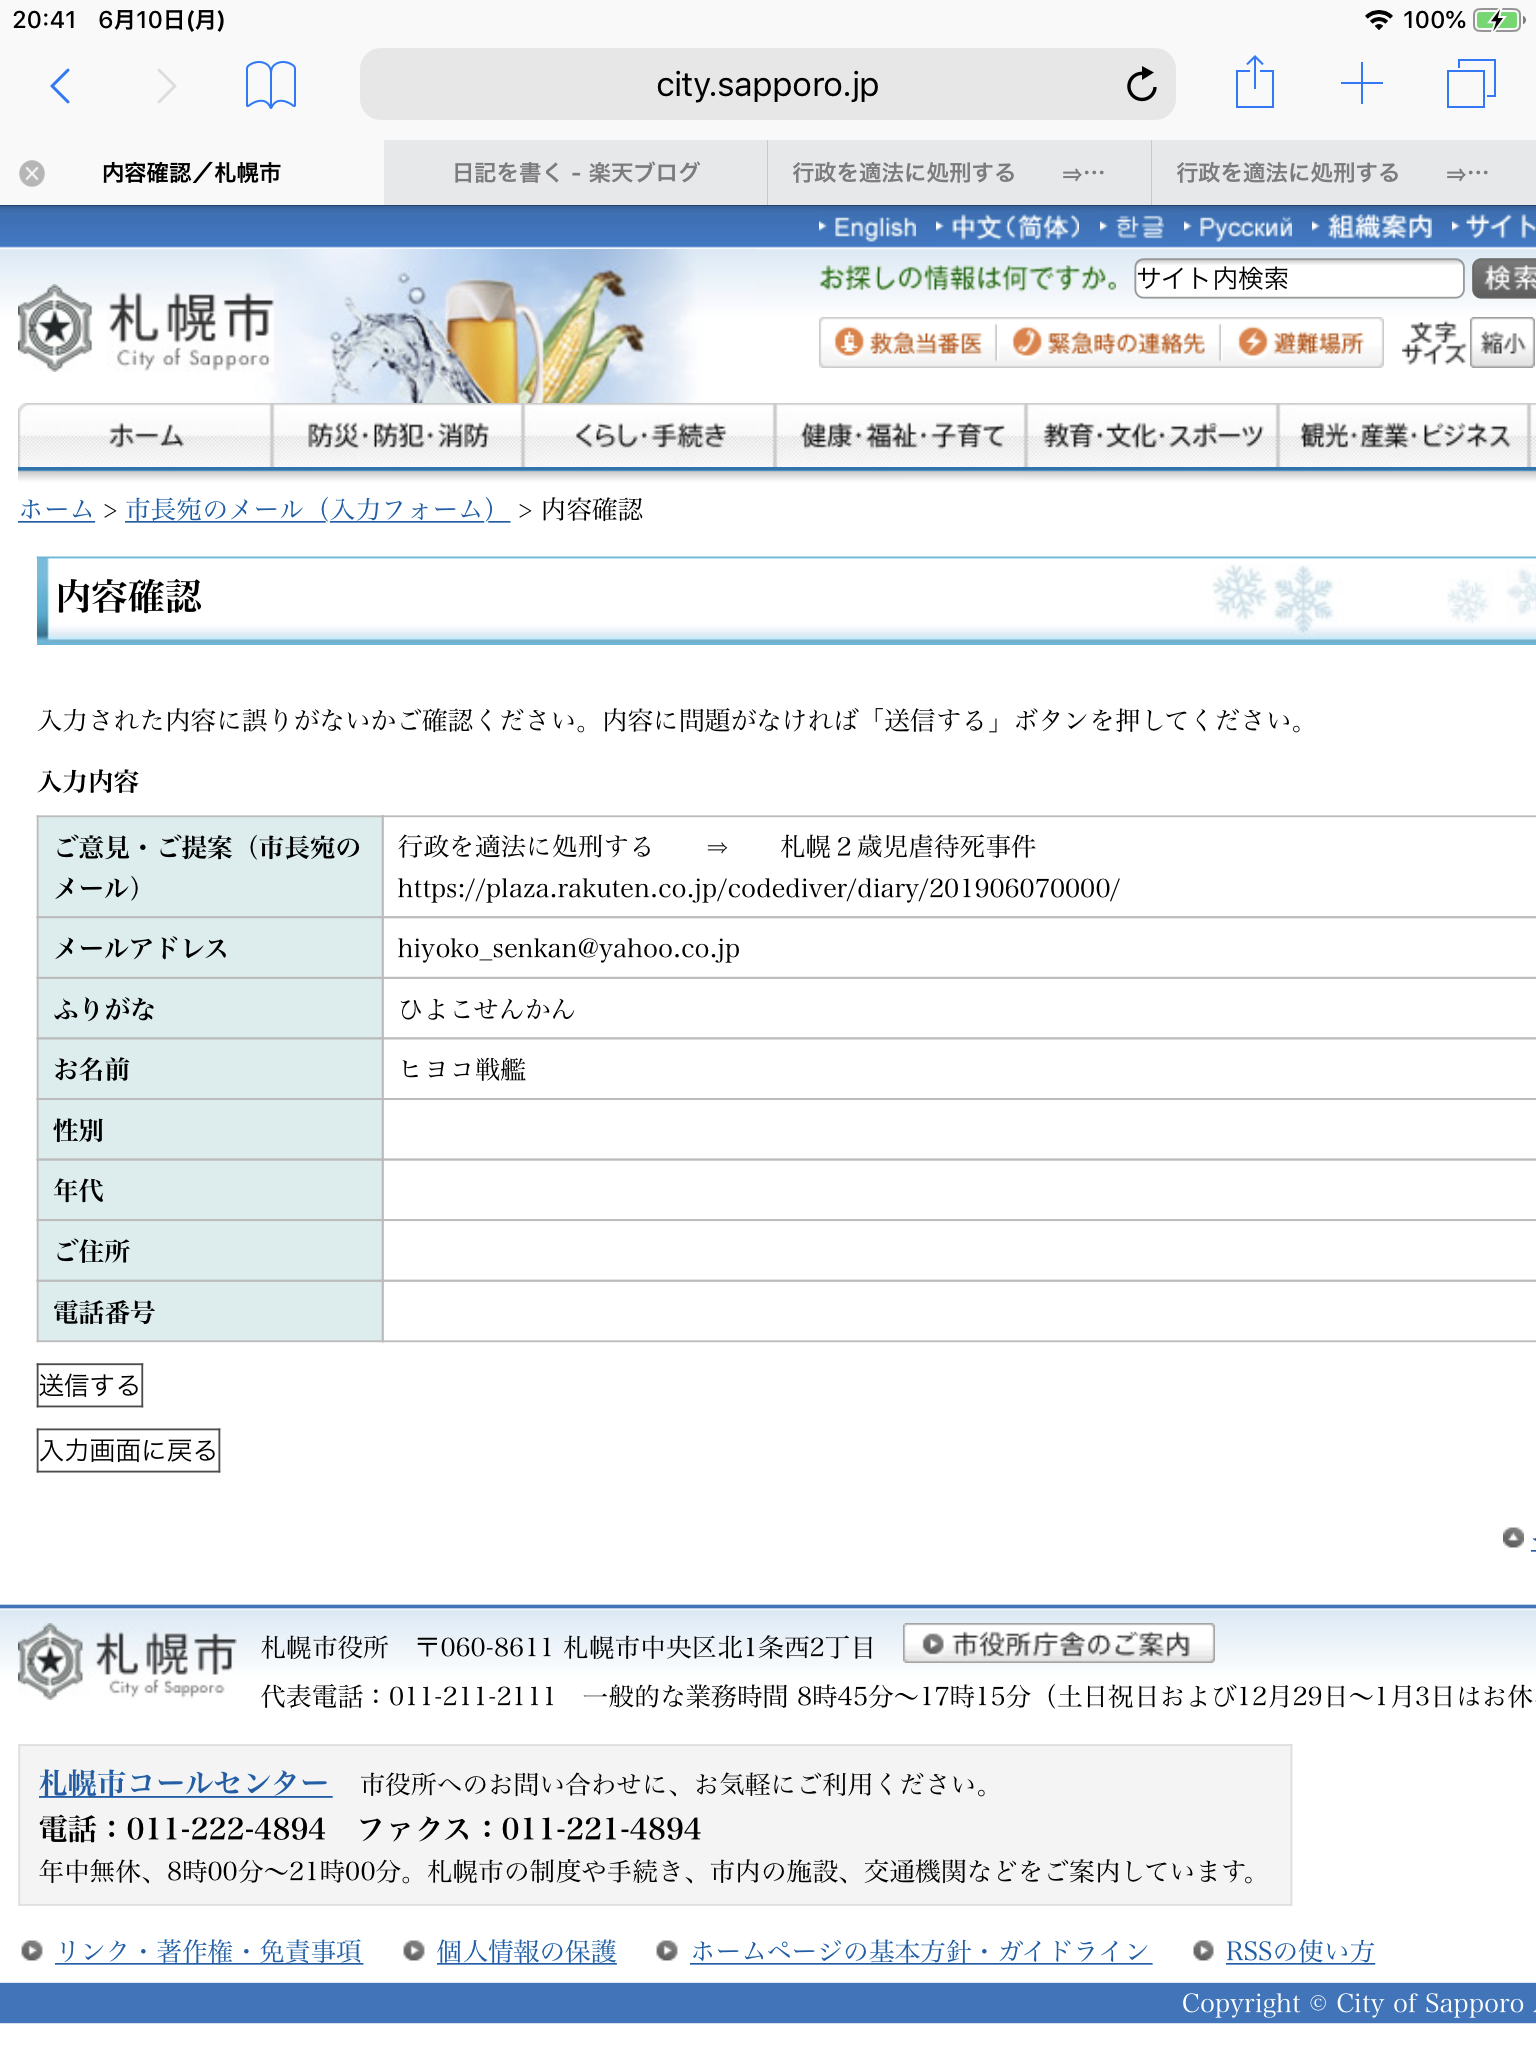Open ホーム navigation menu

(145, 436)
